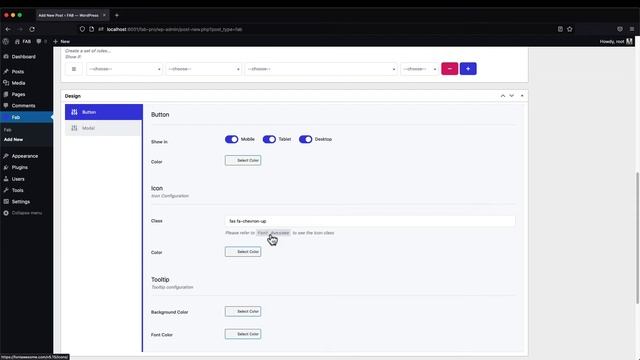Image resolution: width=640 pixels, height=360 pixels.
Task: Open a new browser tab with plus
Action: (117, 15)
